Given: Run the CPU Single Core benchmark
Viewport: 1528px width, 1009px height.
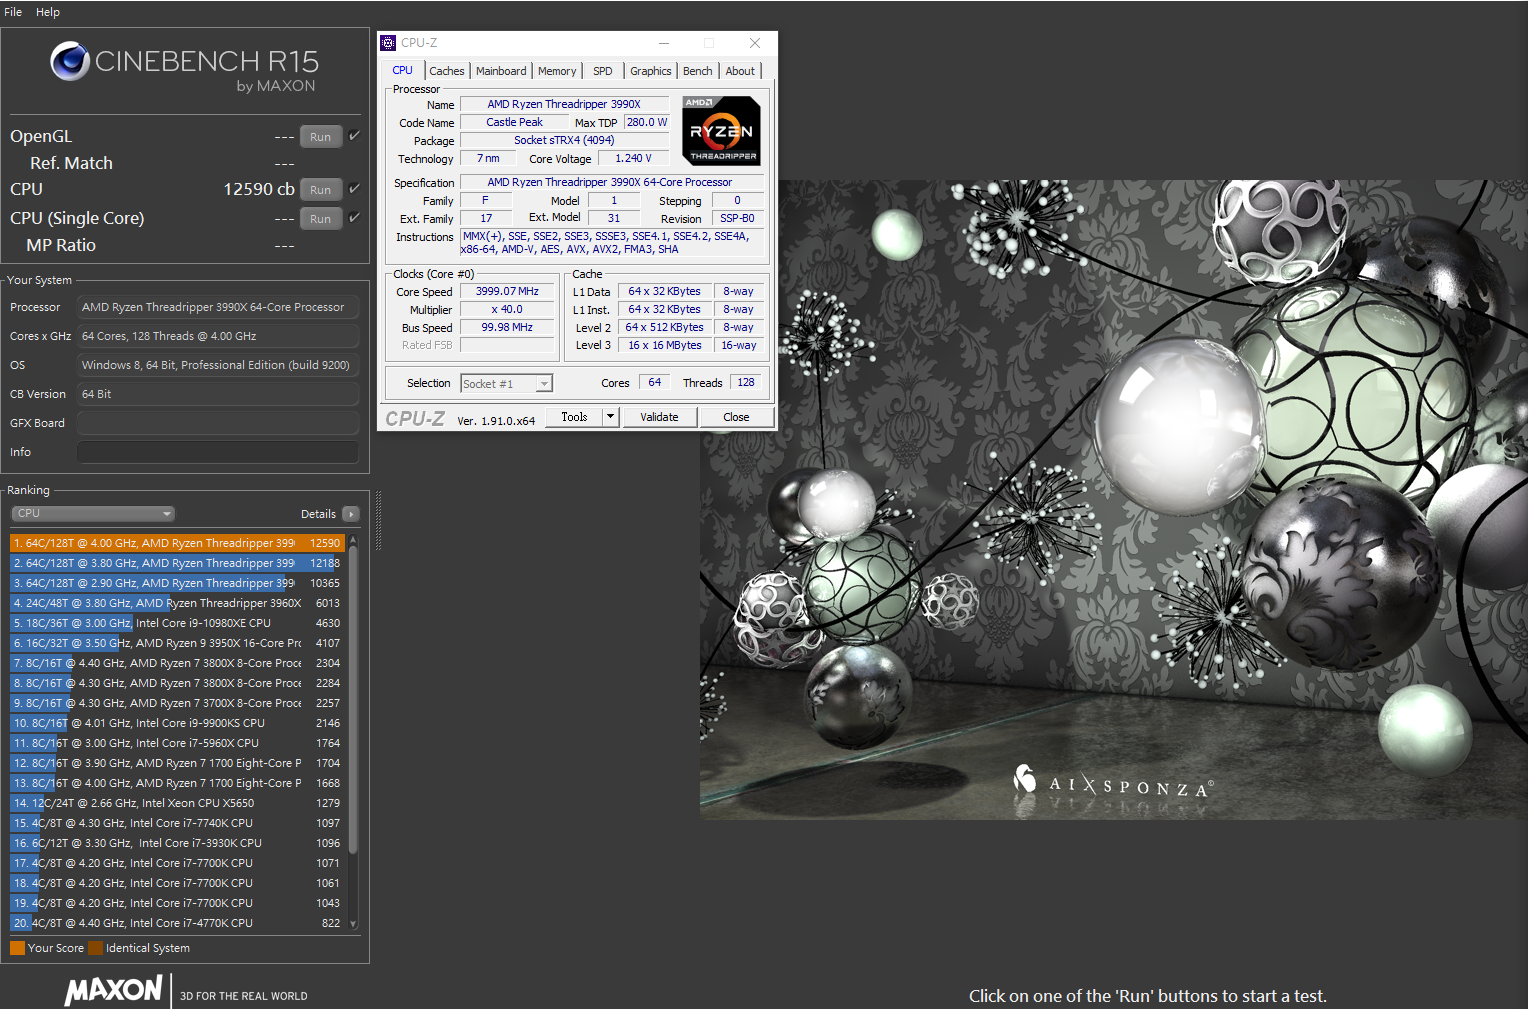Looking at the screenshot, I should pos(320,219).
